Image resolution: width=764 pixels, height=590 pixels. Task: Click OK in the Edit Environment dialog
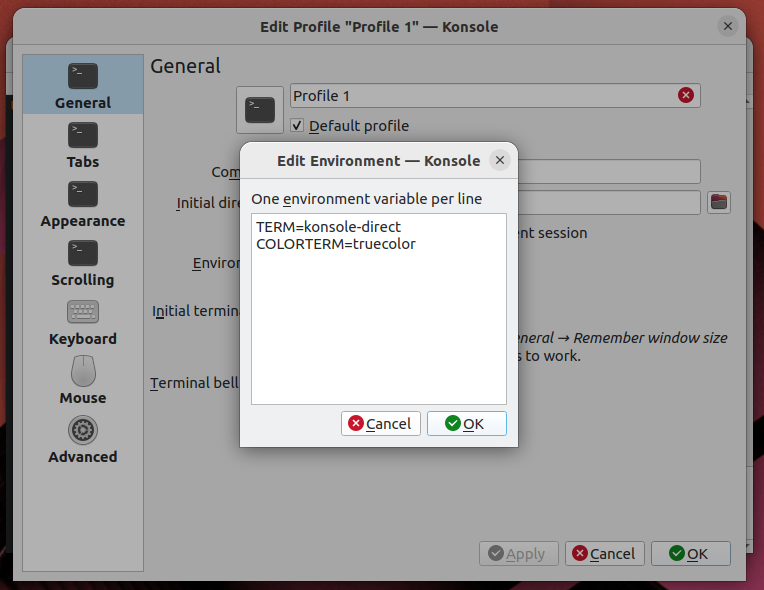click(466, 424)
